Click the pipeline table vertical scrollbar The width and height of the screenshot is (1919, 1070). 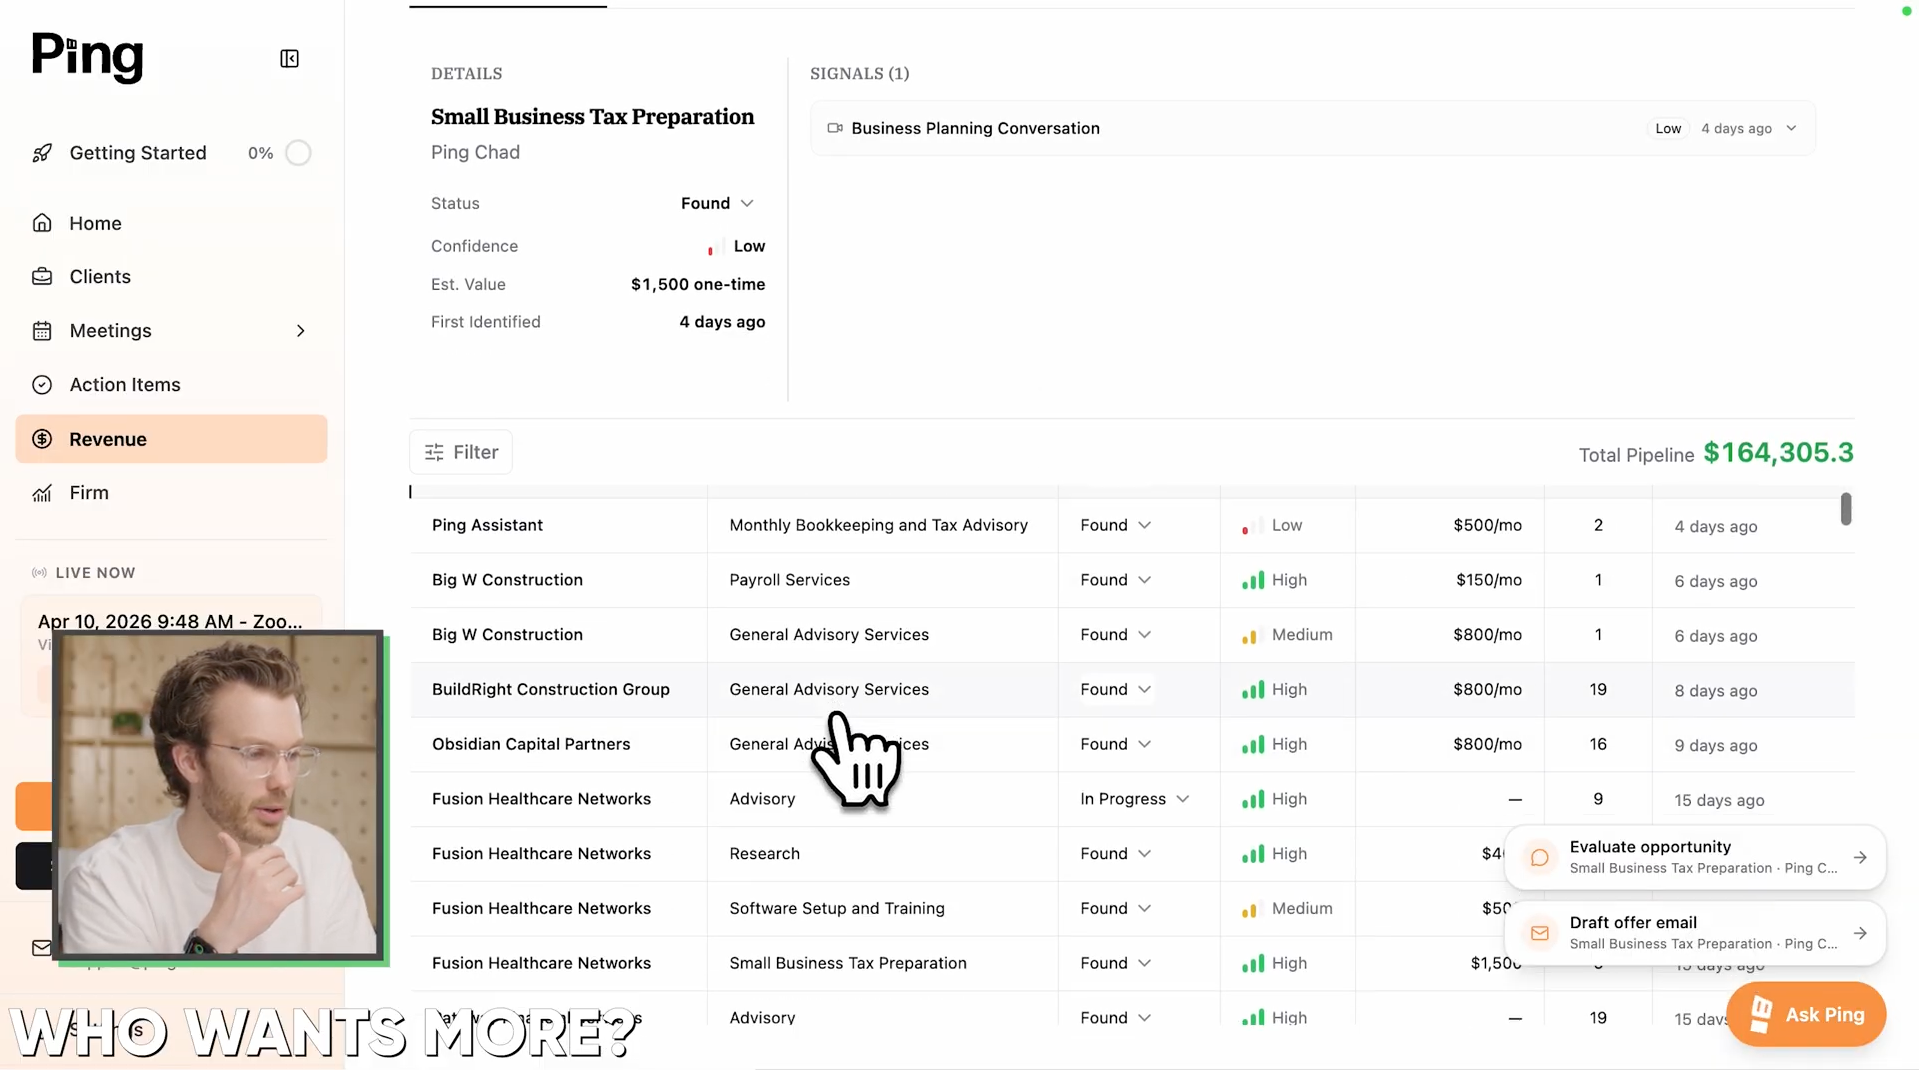click(1846, 509)
